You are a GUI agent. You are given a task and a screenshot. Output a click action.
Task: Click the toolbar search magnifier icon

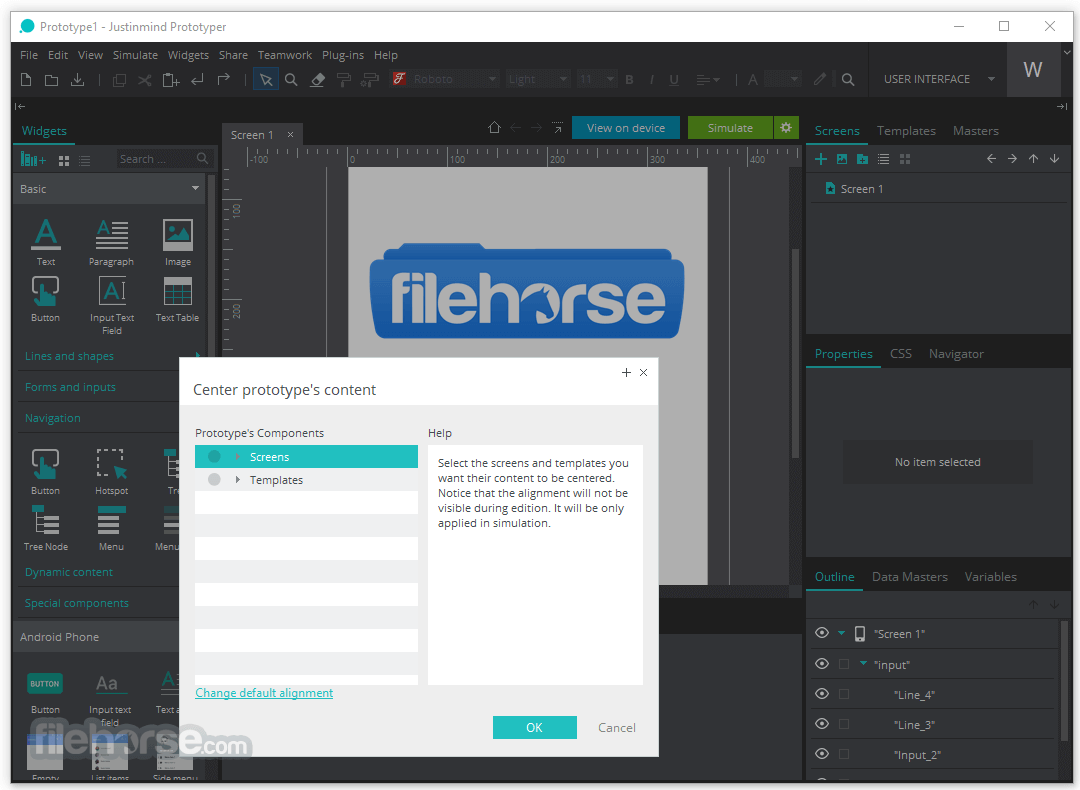pyautogui.click(x=848, y=80)
